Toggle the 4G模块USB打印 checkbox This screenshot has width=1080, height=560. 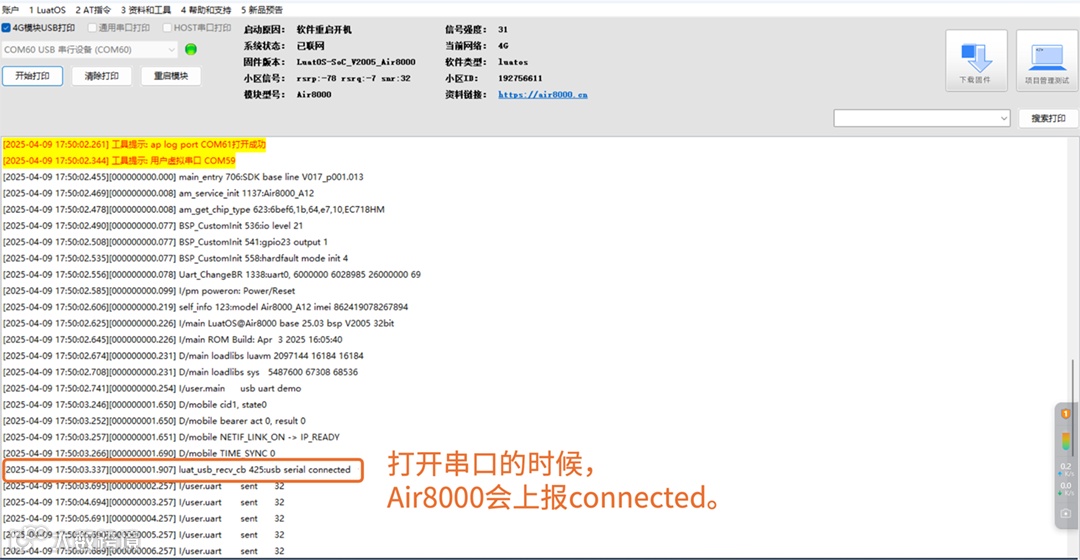(6, 28)
